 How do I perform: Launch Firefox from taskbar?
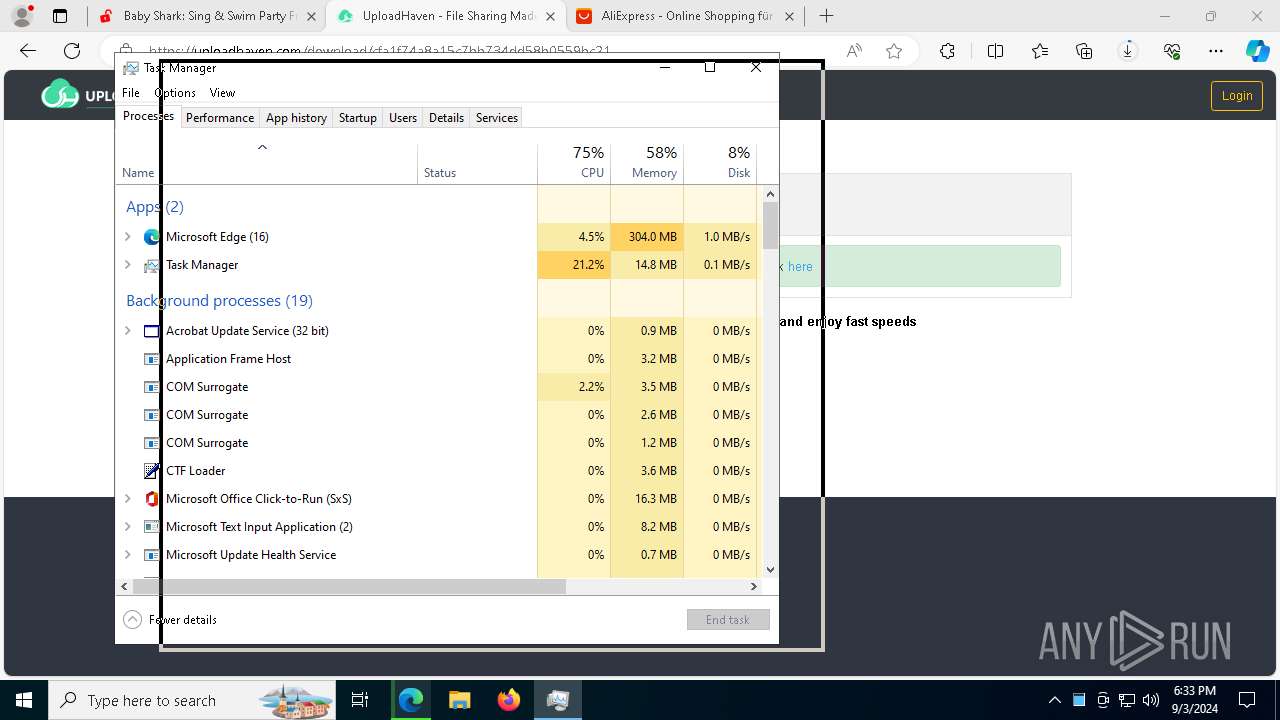[x=509, y=700]
